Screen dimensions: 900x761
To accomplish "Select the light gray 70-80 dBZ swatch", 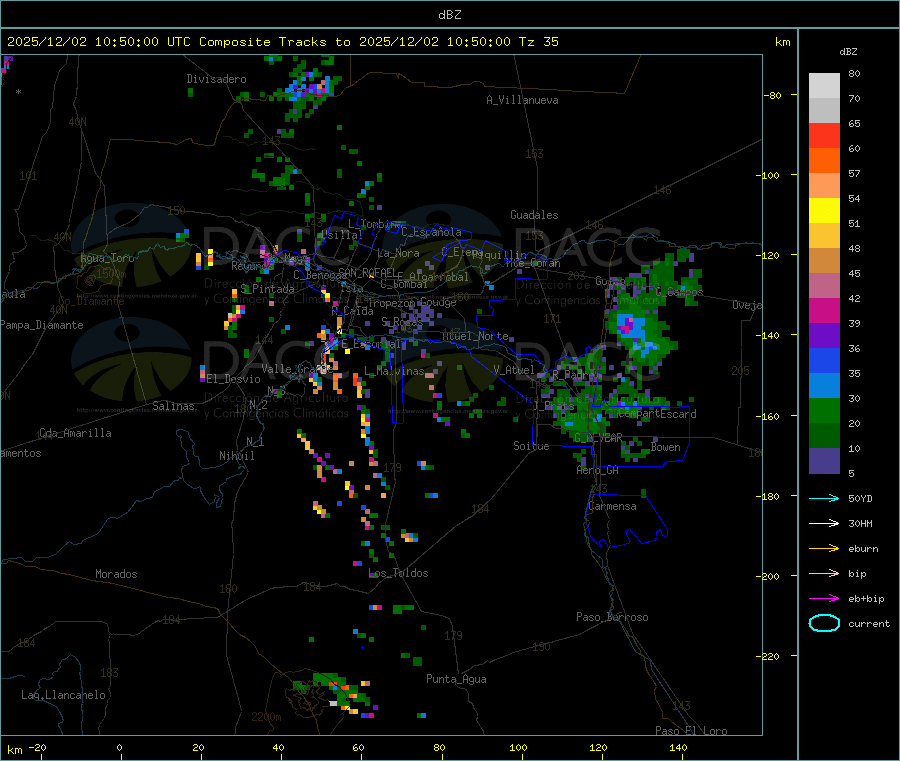I will pyautogui.click(x=824, y=86).
